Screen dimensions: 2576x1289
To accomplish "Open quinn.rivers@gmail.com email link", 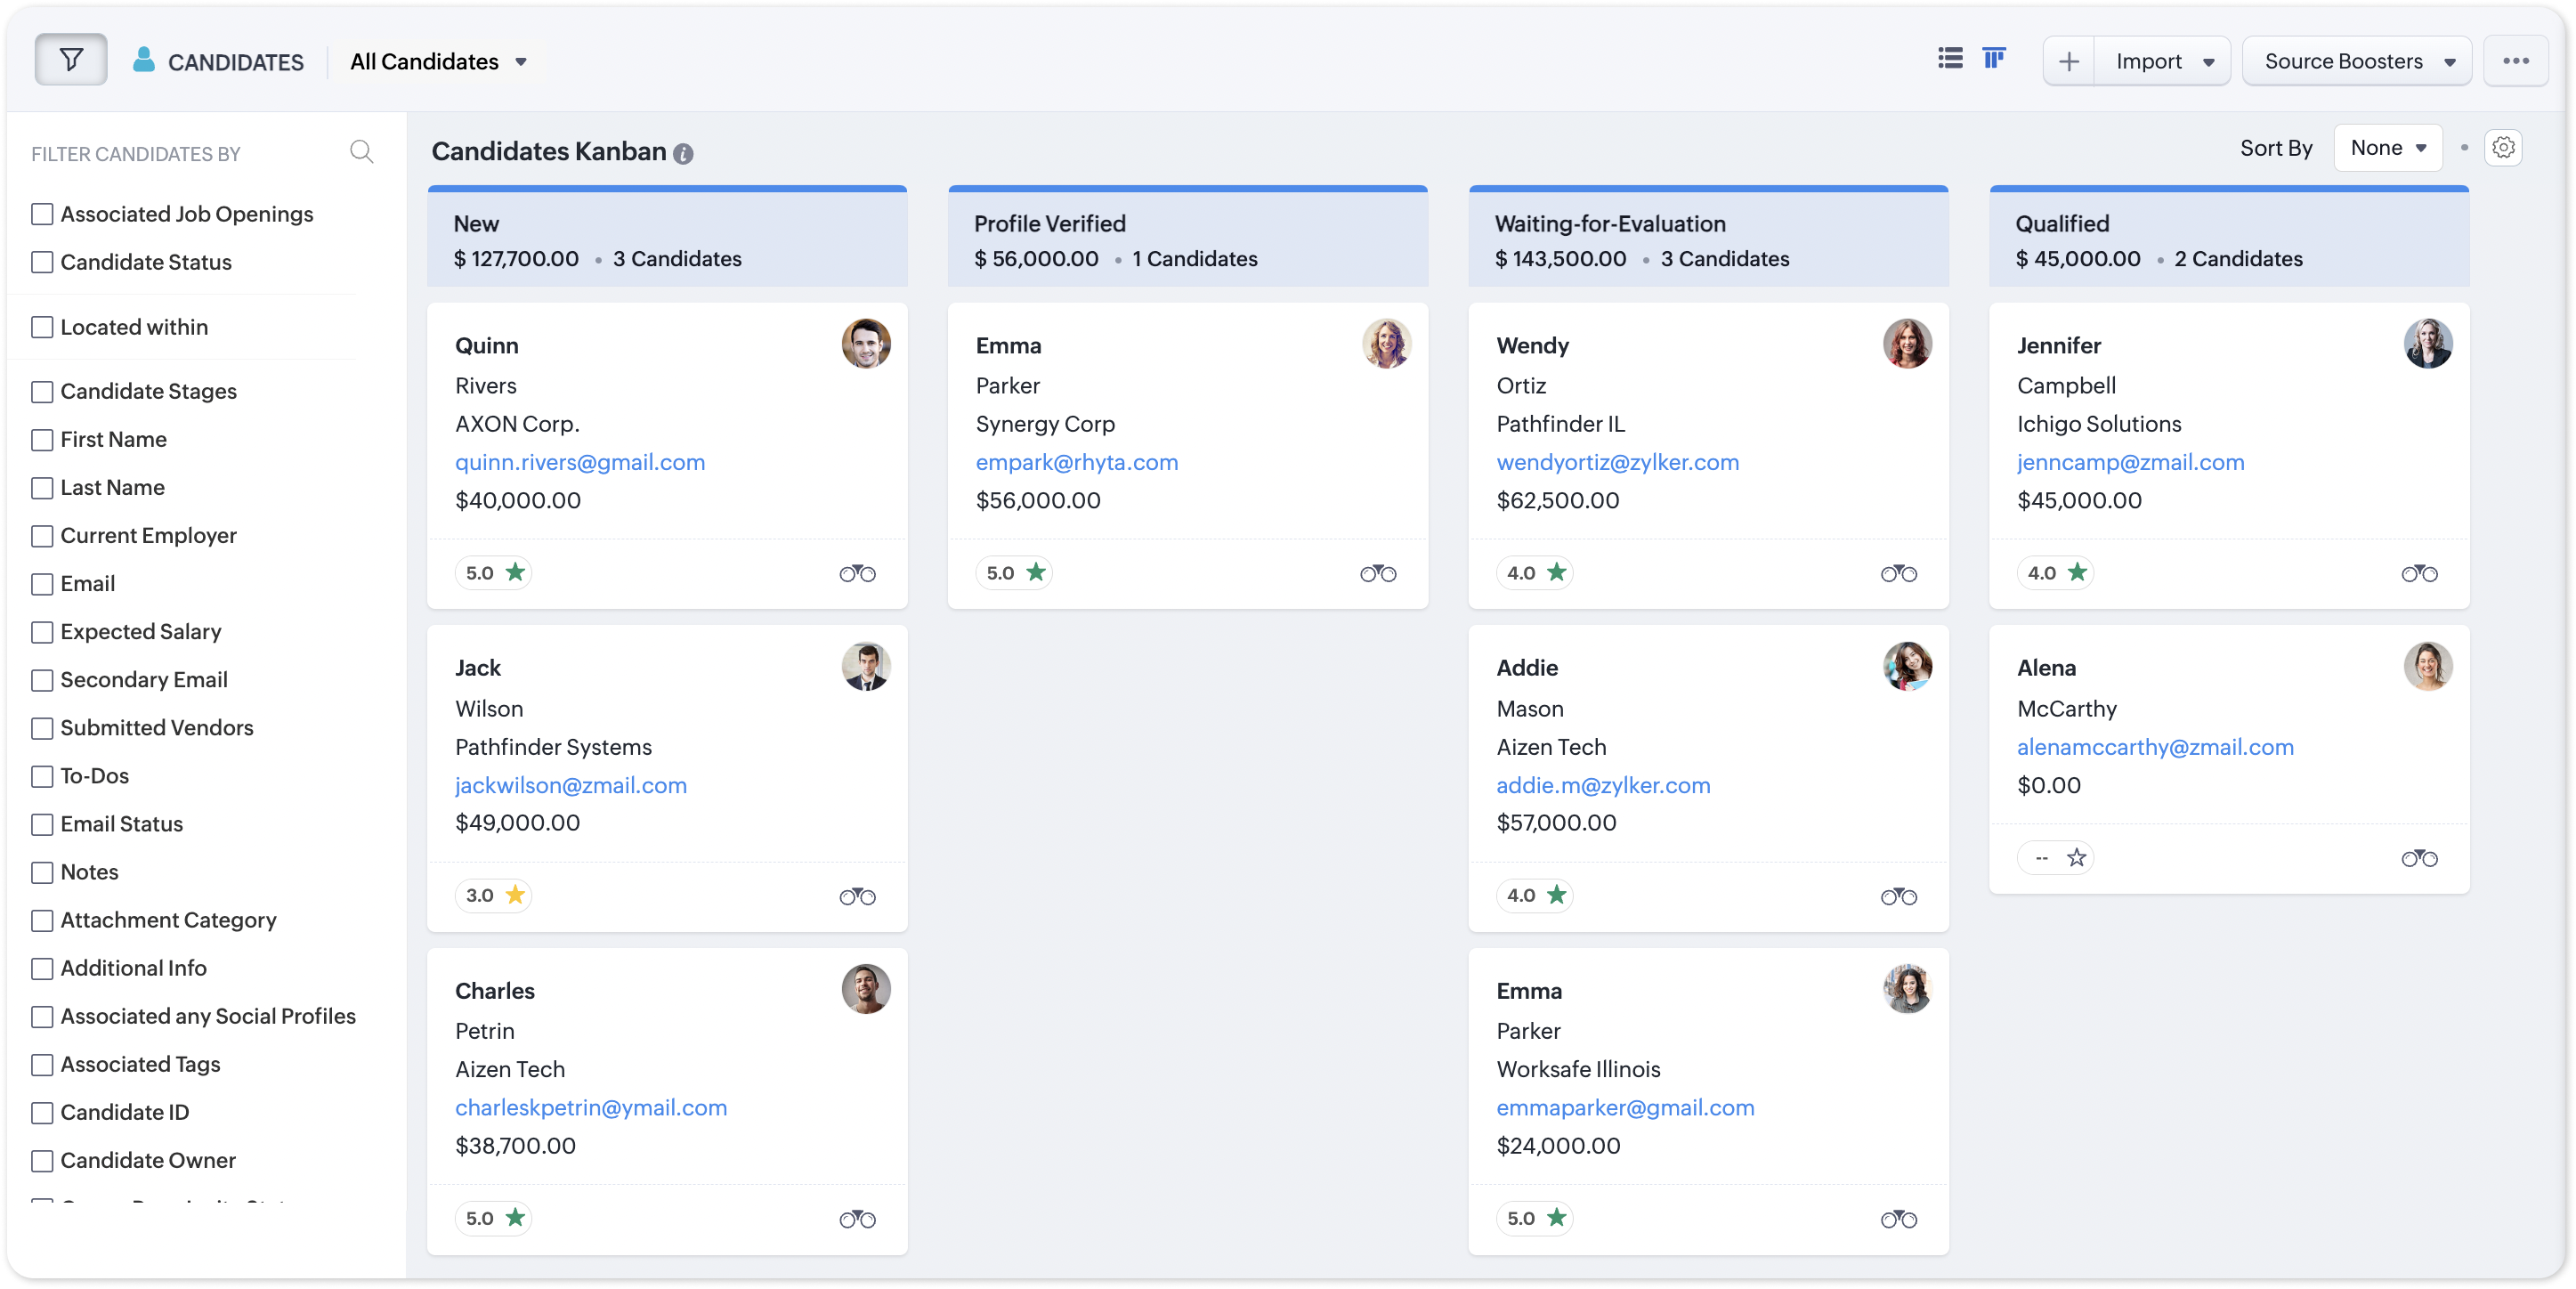I will point(580,462).
